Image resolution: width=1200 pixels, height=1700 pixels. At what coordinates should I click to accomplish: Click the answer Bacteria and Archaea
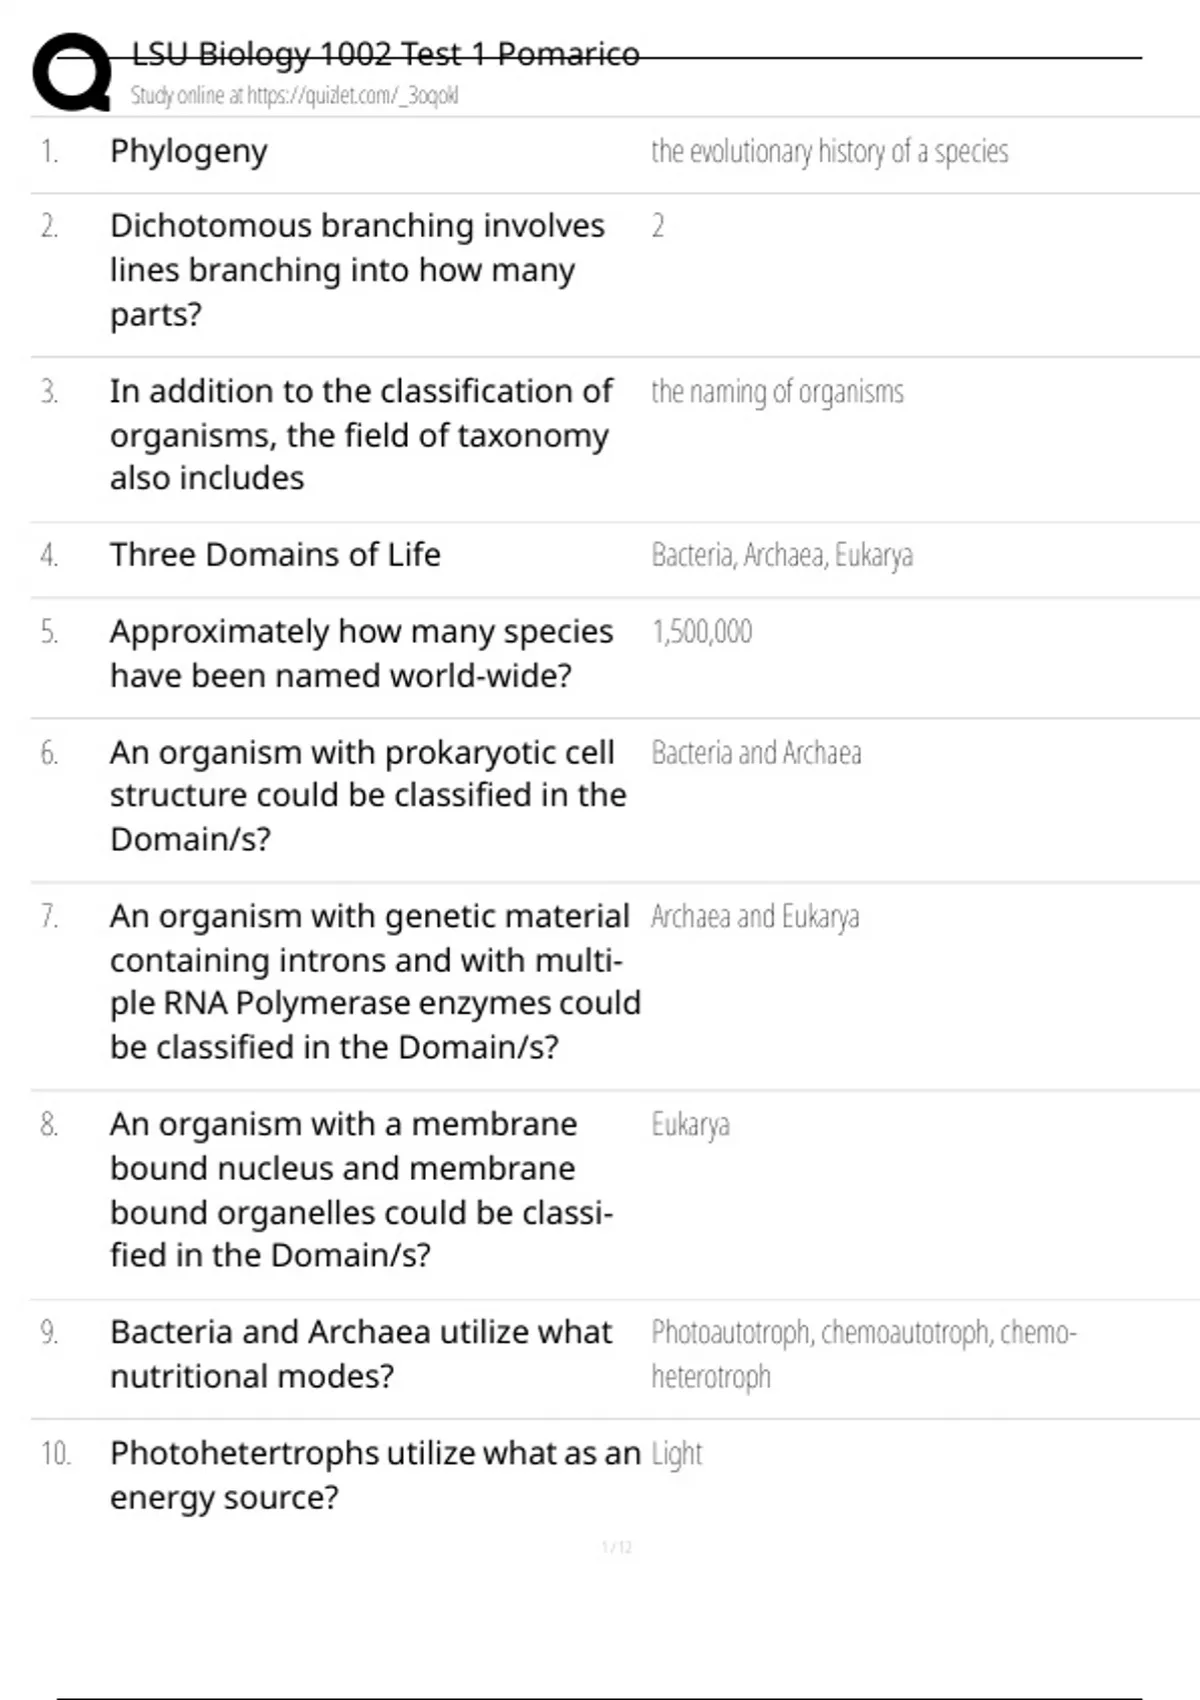[756, 753]
